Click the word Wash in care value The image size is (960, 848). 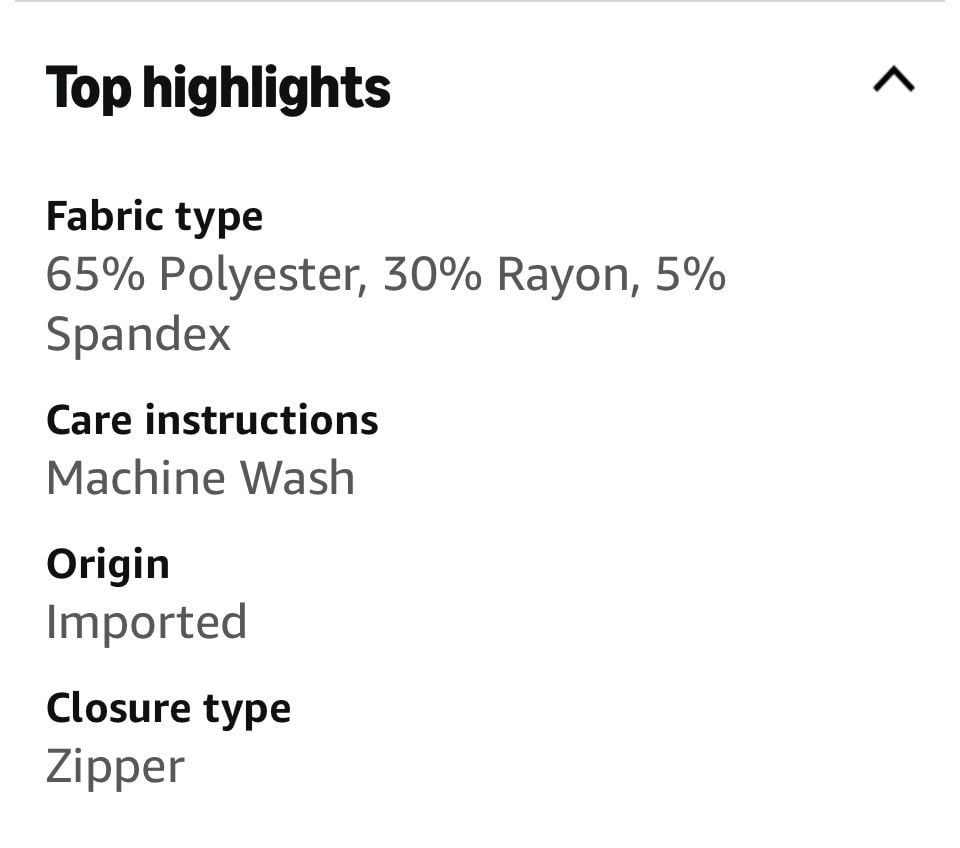click(x=297, y=478)
